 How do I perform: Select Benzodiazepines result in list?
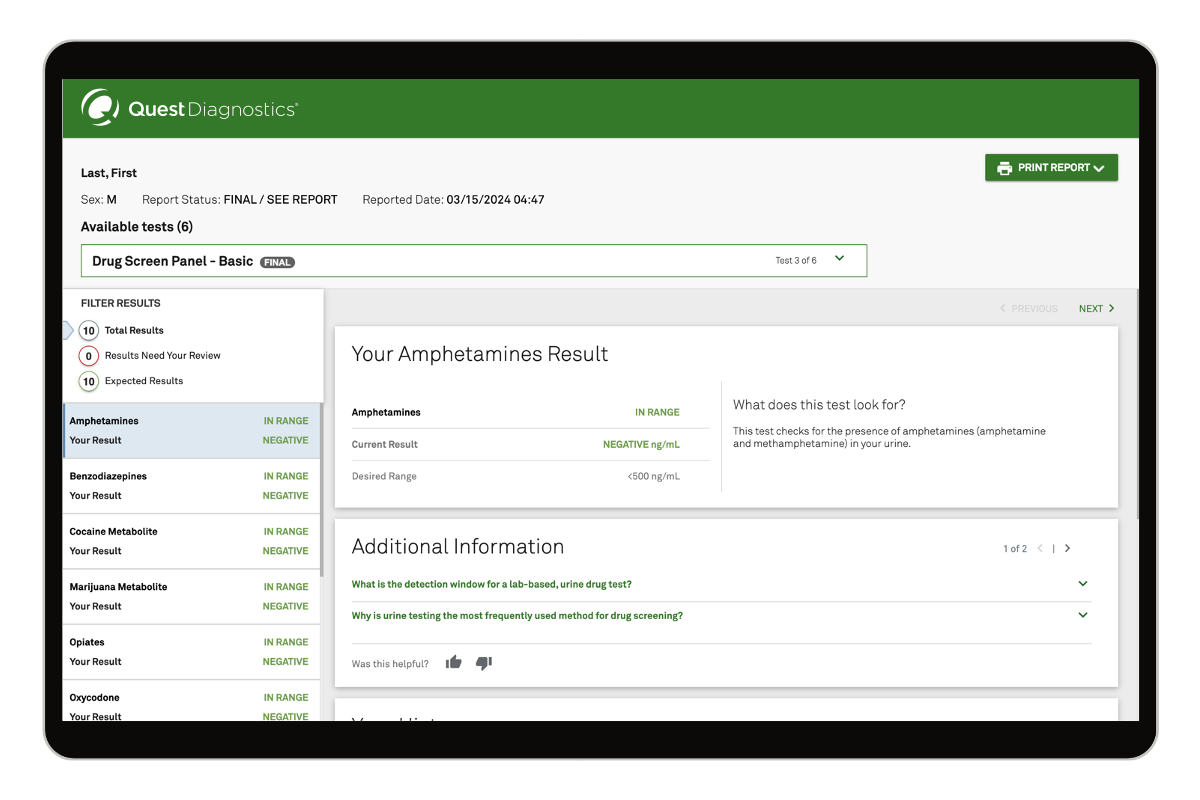pos(190,486)
